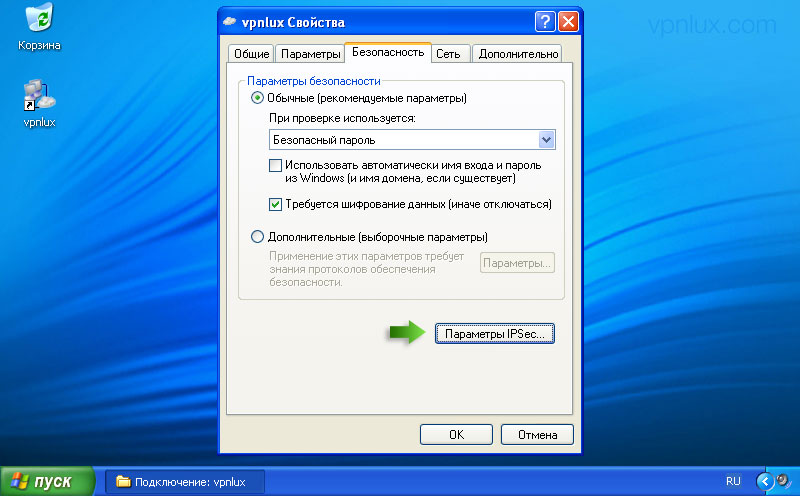Uncheck Требуется шифрование данных checkbox

(x=276, y=205)
